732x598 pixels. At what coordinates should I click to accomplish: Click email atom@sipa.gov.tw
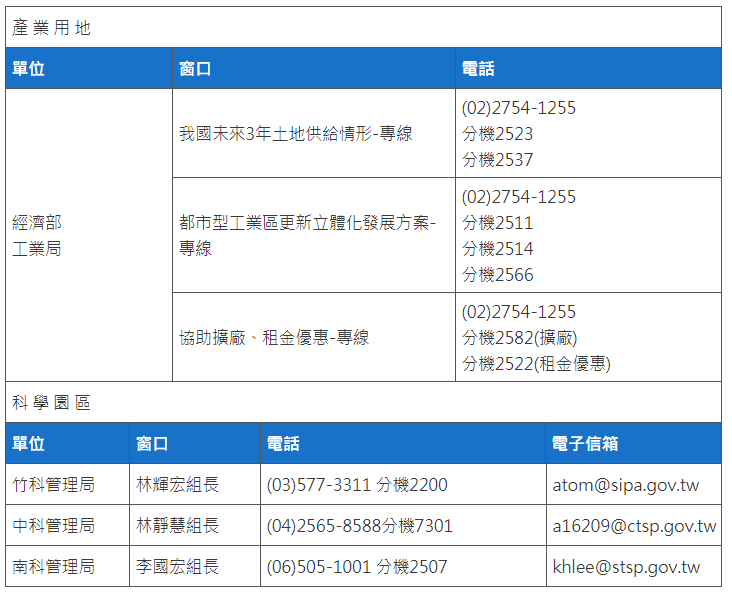[x=626, y=485]
